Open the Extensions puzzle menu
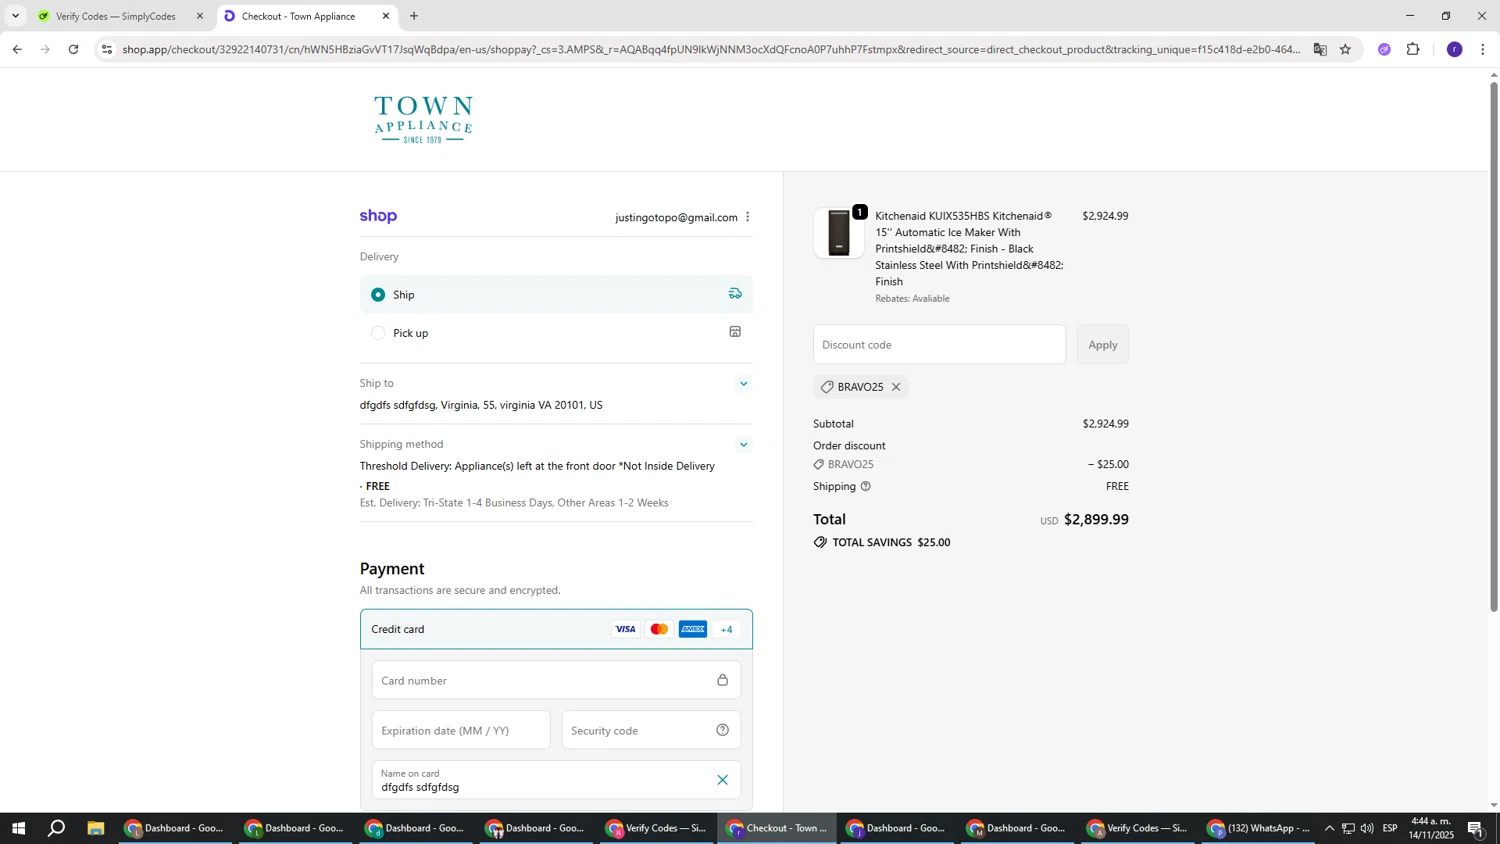1500x844 pixels. (x=1413, y=49)
